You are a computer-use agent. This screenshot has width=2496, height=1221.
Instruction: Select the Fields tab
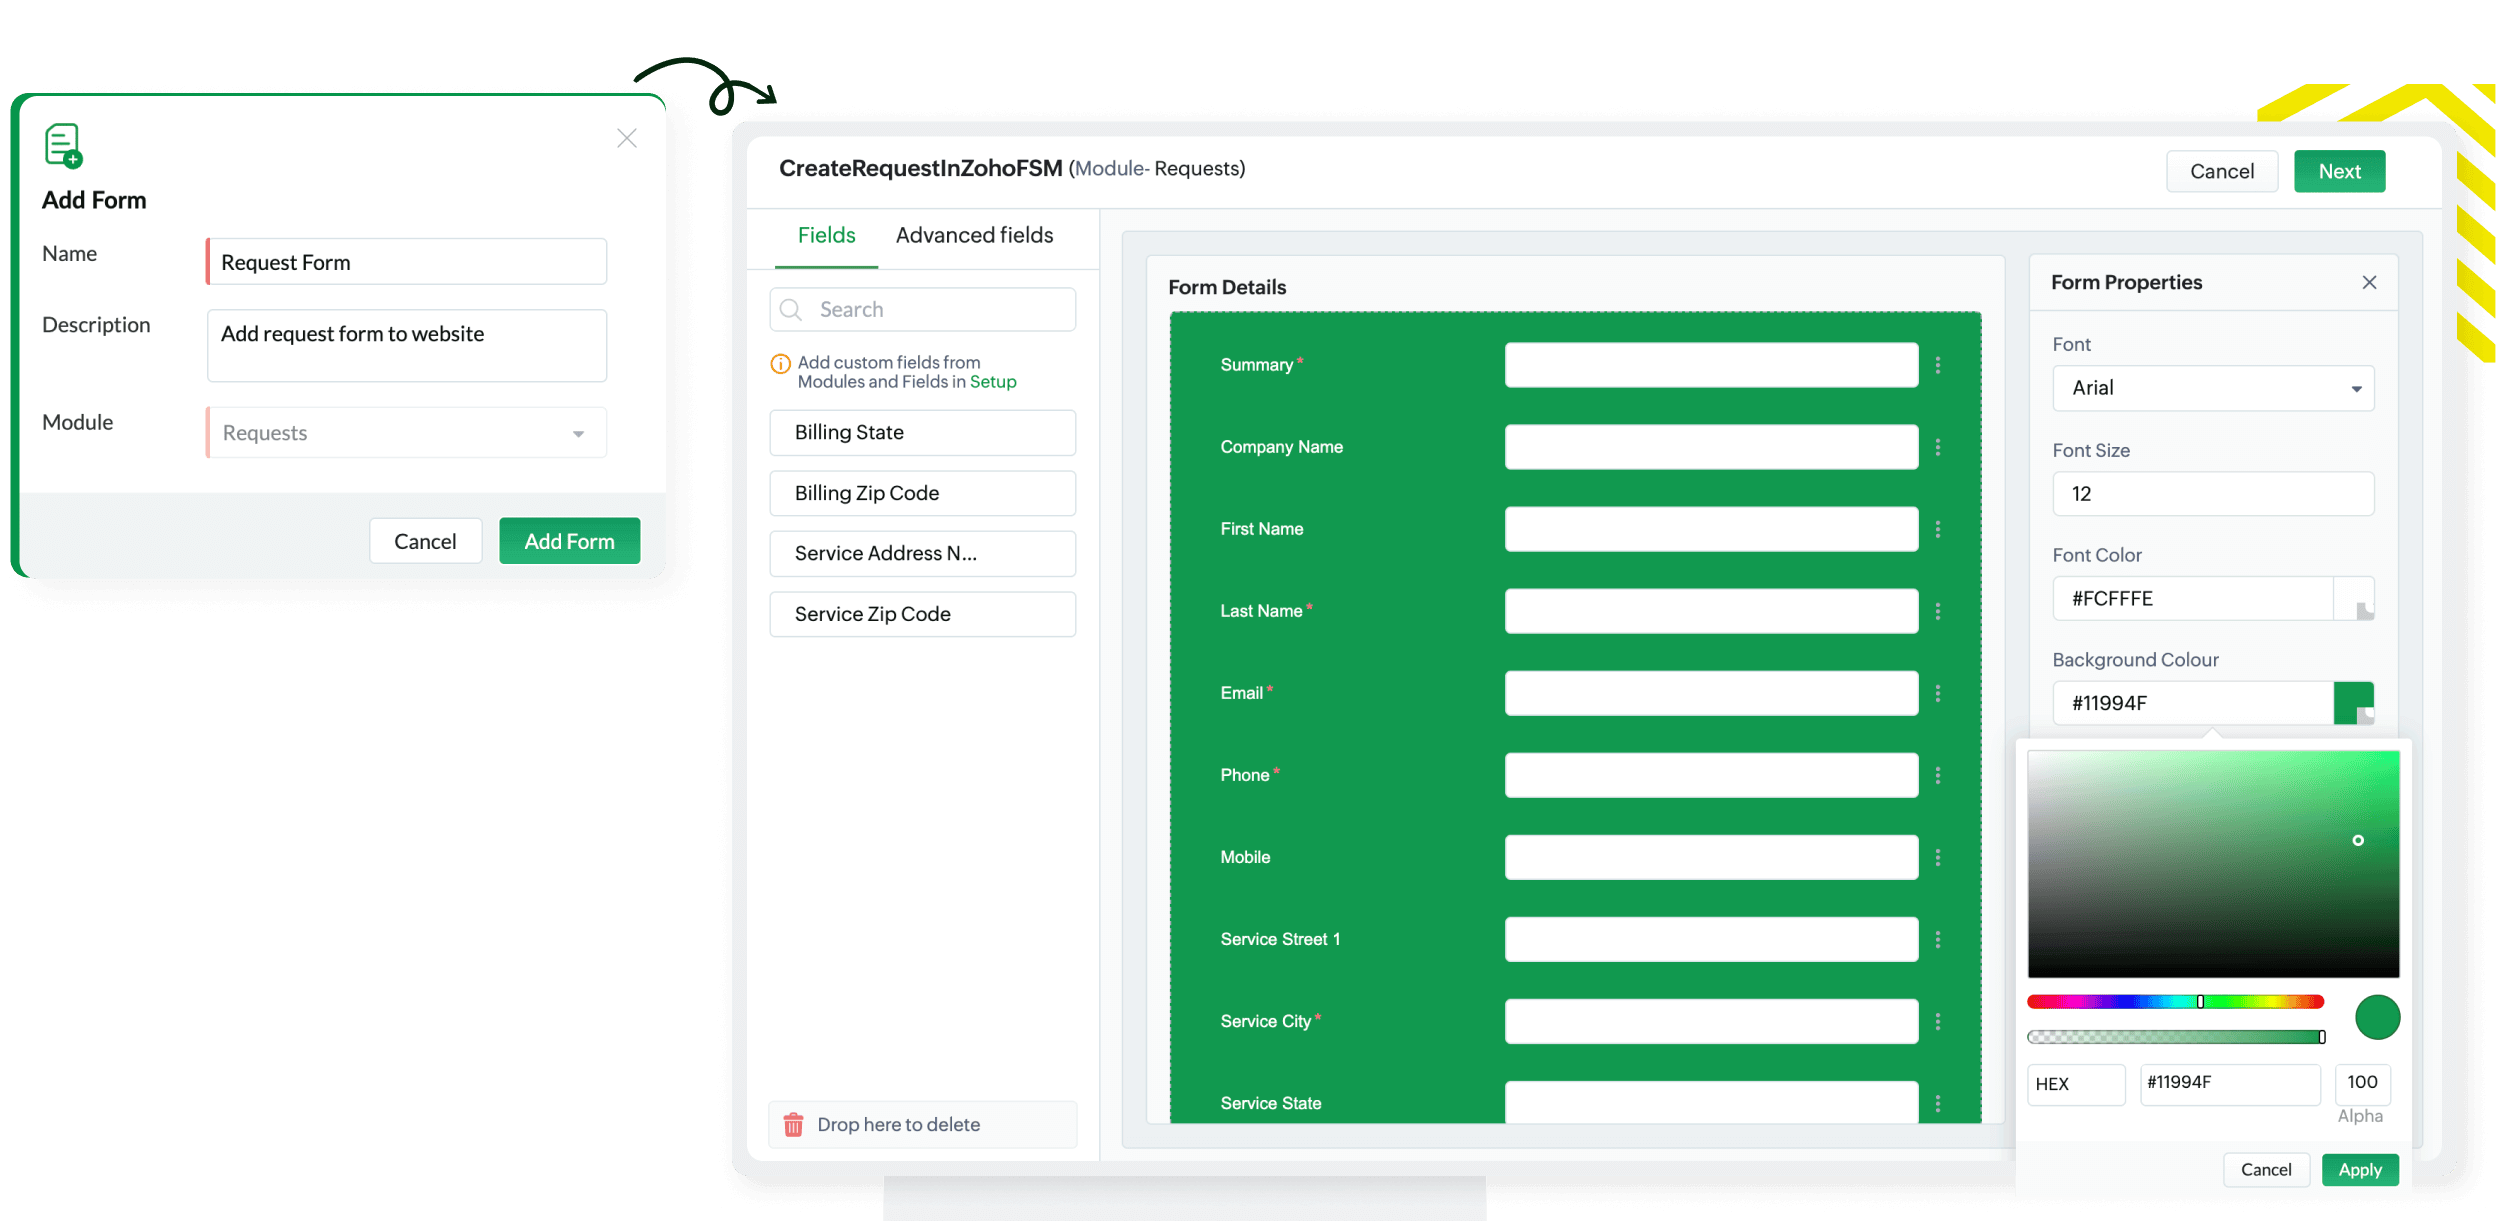point(826,235)
